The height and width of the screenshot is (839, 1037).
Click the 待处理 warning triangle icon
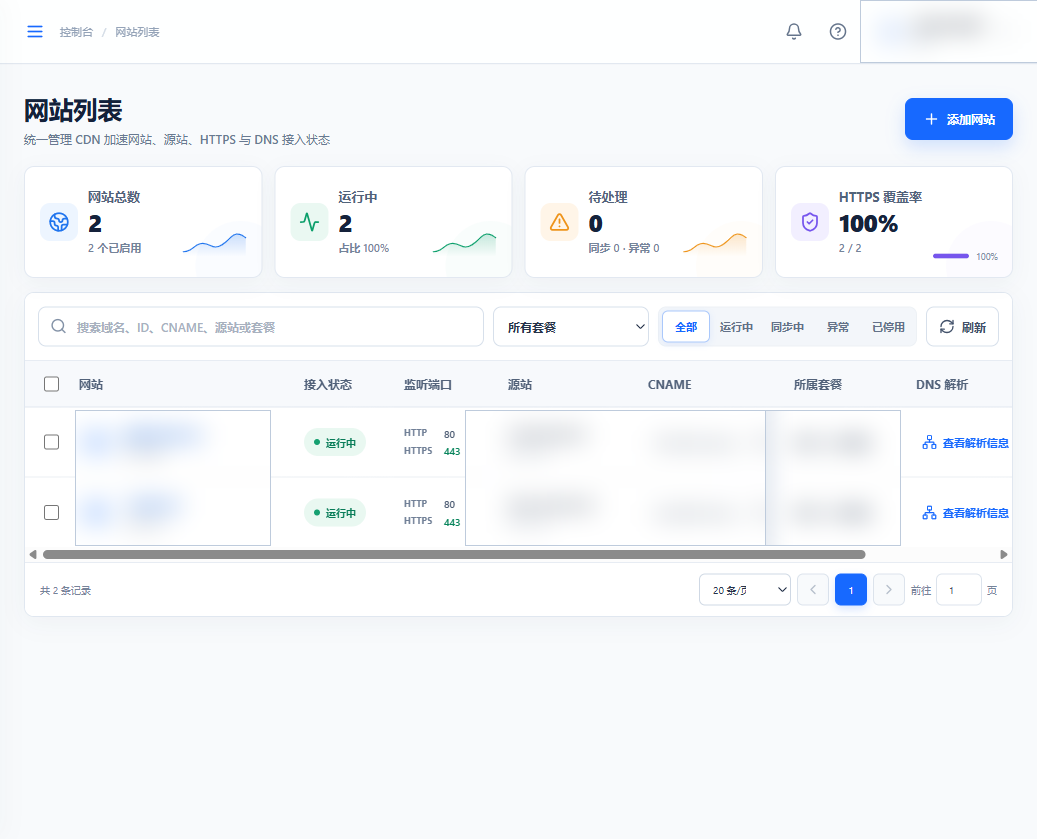coord(560,222)
